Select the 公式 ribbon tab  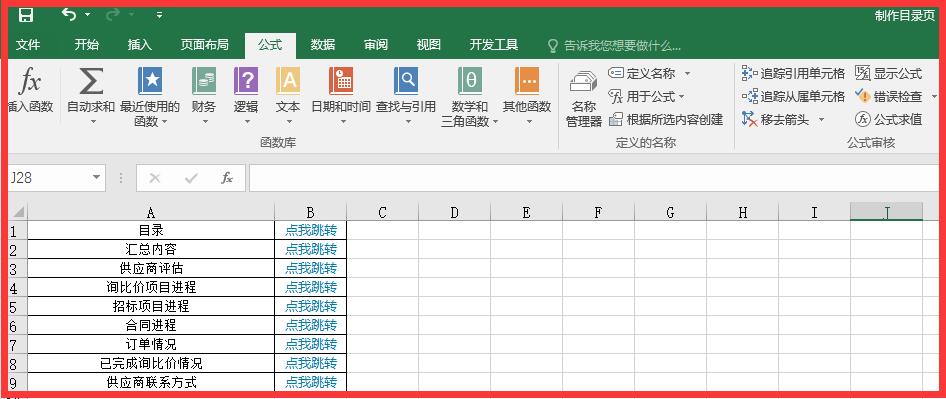270,45
